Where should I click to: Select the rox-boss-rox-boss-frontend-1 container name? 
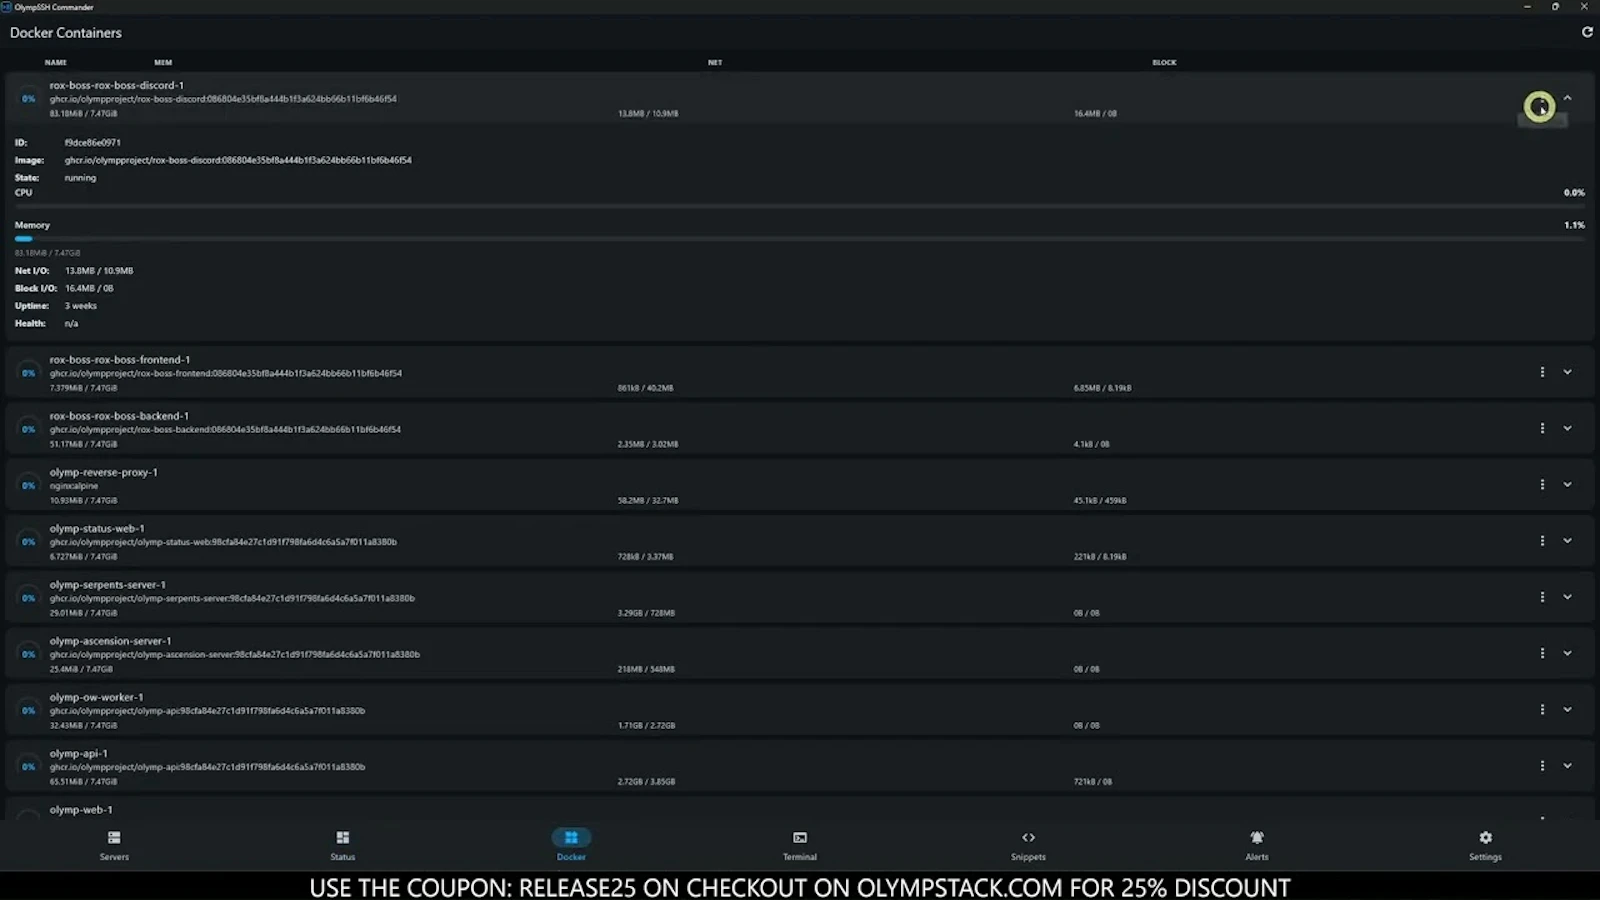(x=119, y=359)
